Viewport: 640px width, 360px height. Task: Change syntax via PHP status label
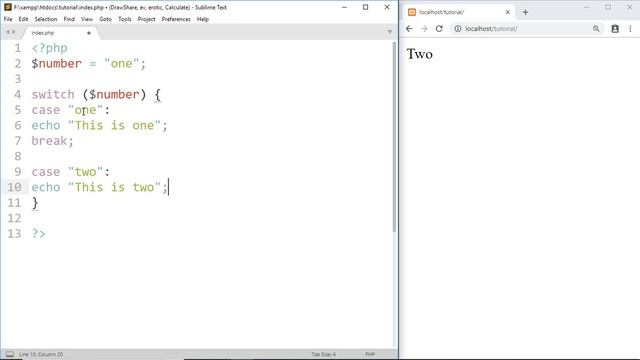[x=370, y=354]
